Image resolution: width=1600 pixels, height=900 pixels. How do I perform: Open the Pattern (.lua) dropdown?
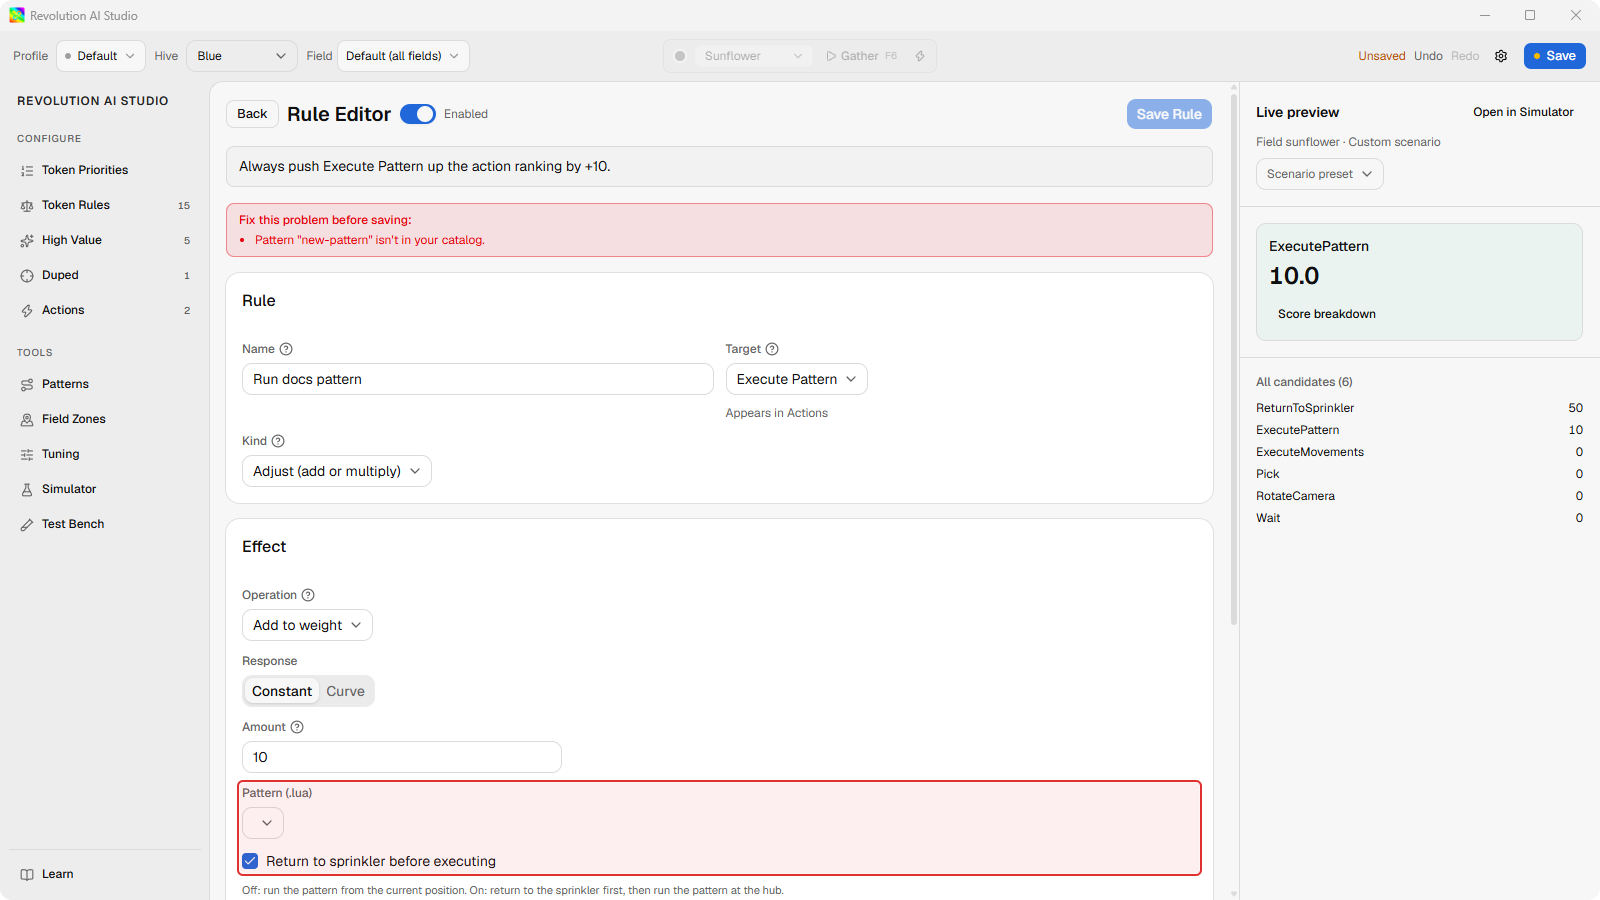(263, 823)
